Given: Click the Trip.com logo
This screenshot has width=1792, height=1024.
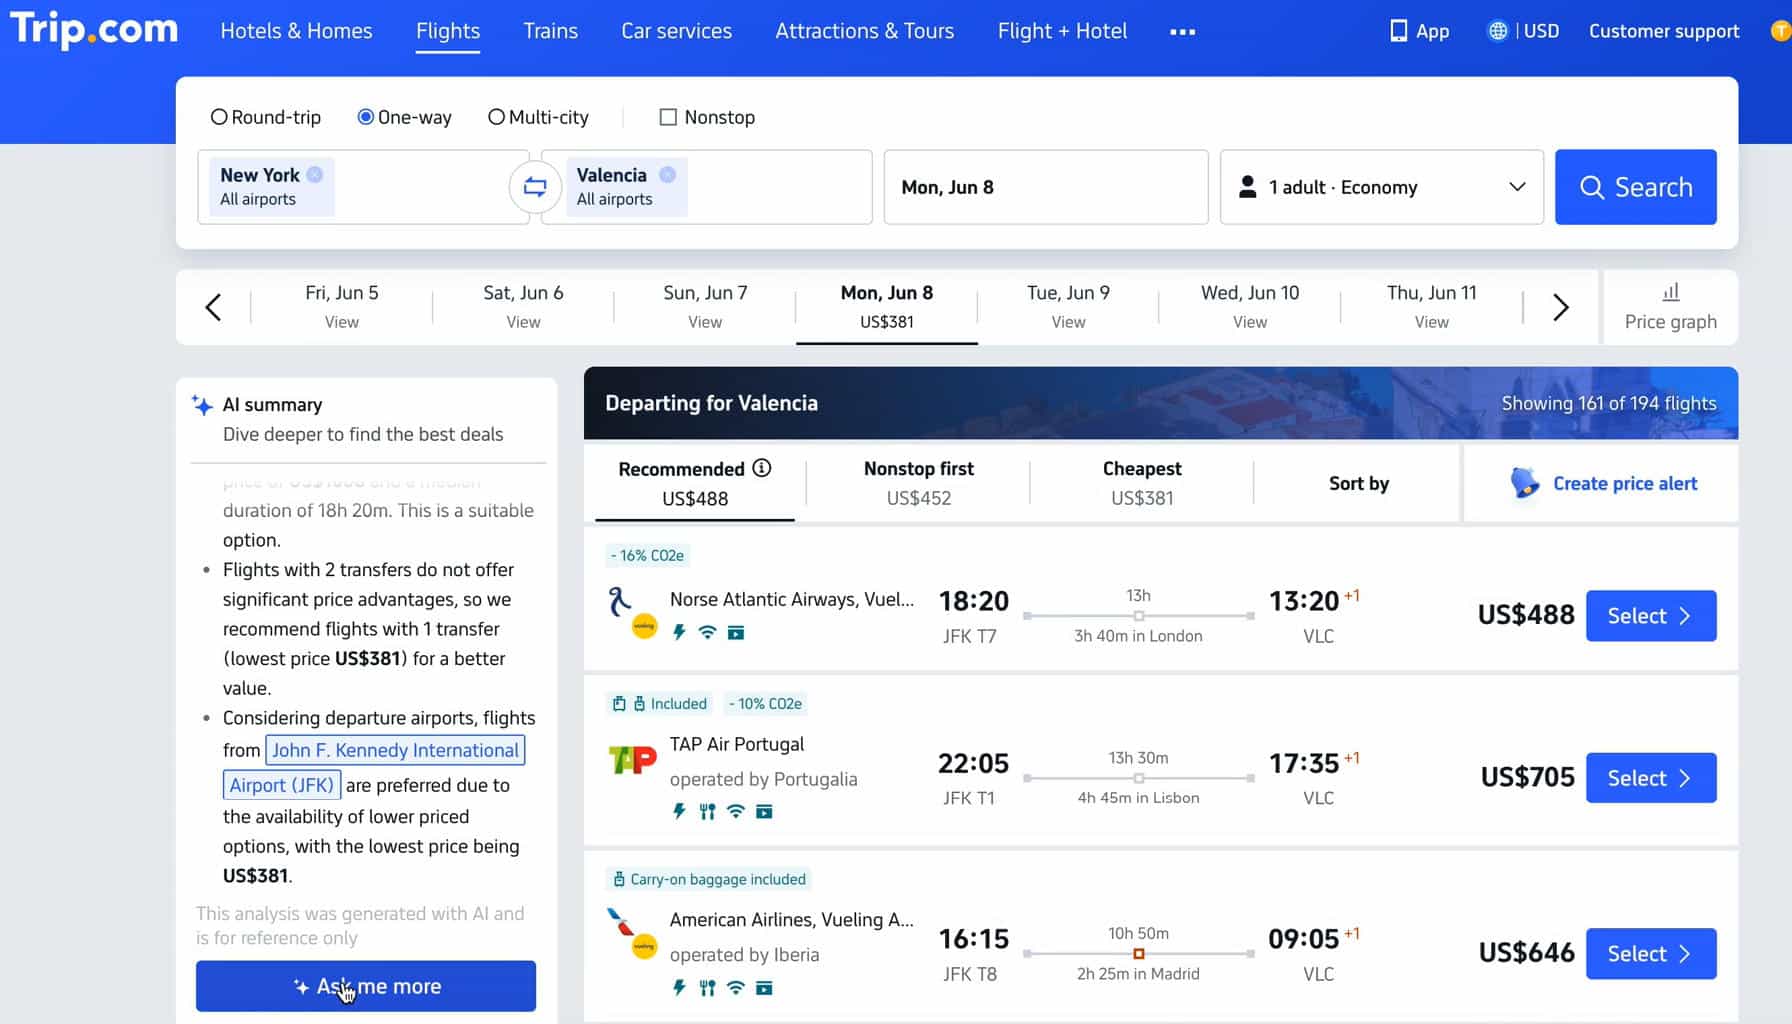Looking at the screenshot, I should tap(94, 29).
